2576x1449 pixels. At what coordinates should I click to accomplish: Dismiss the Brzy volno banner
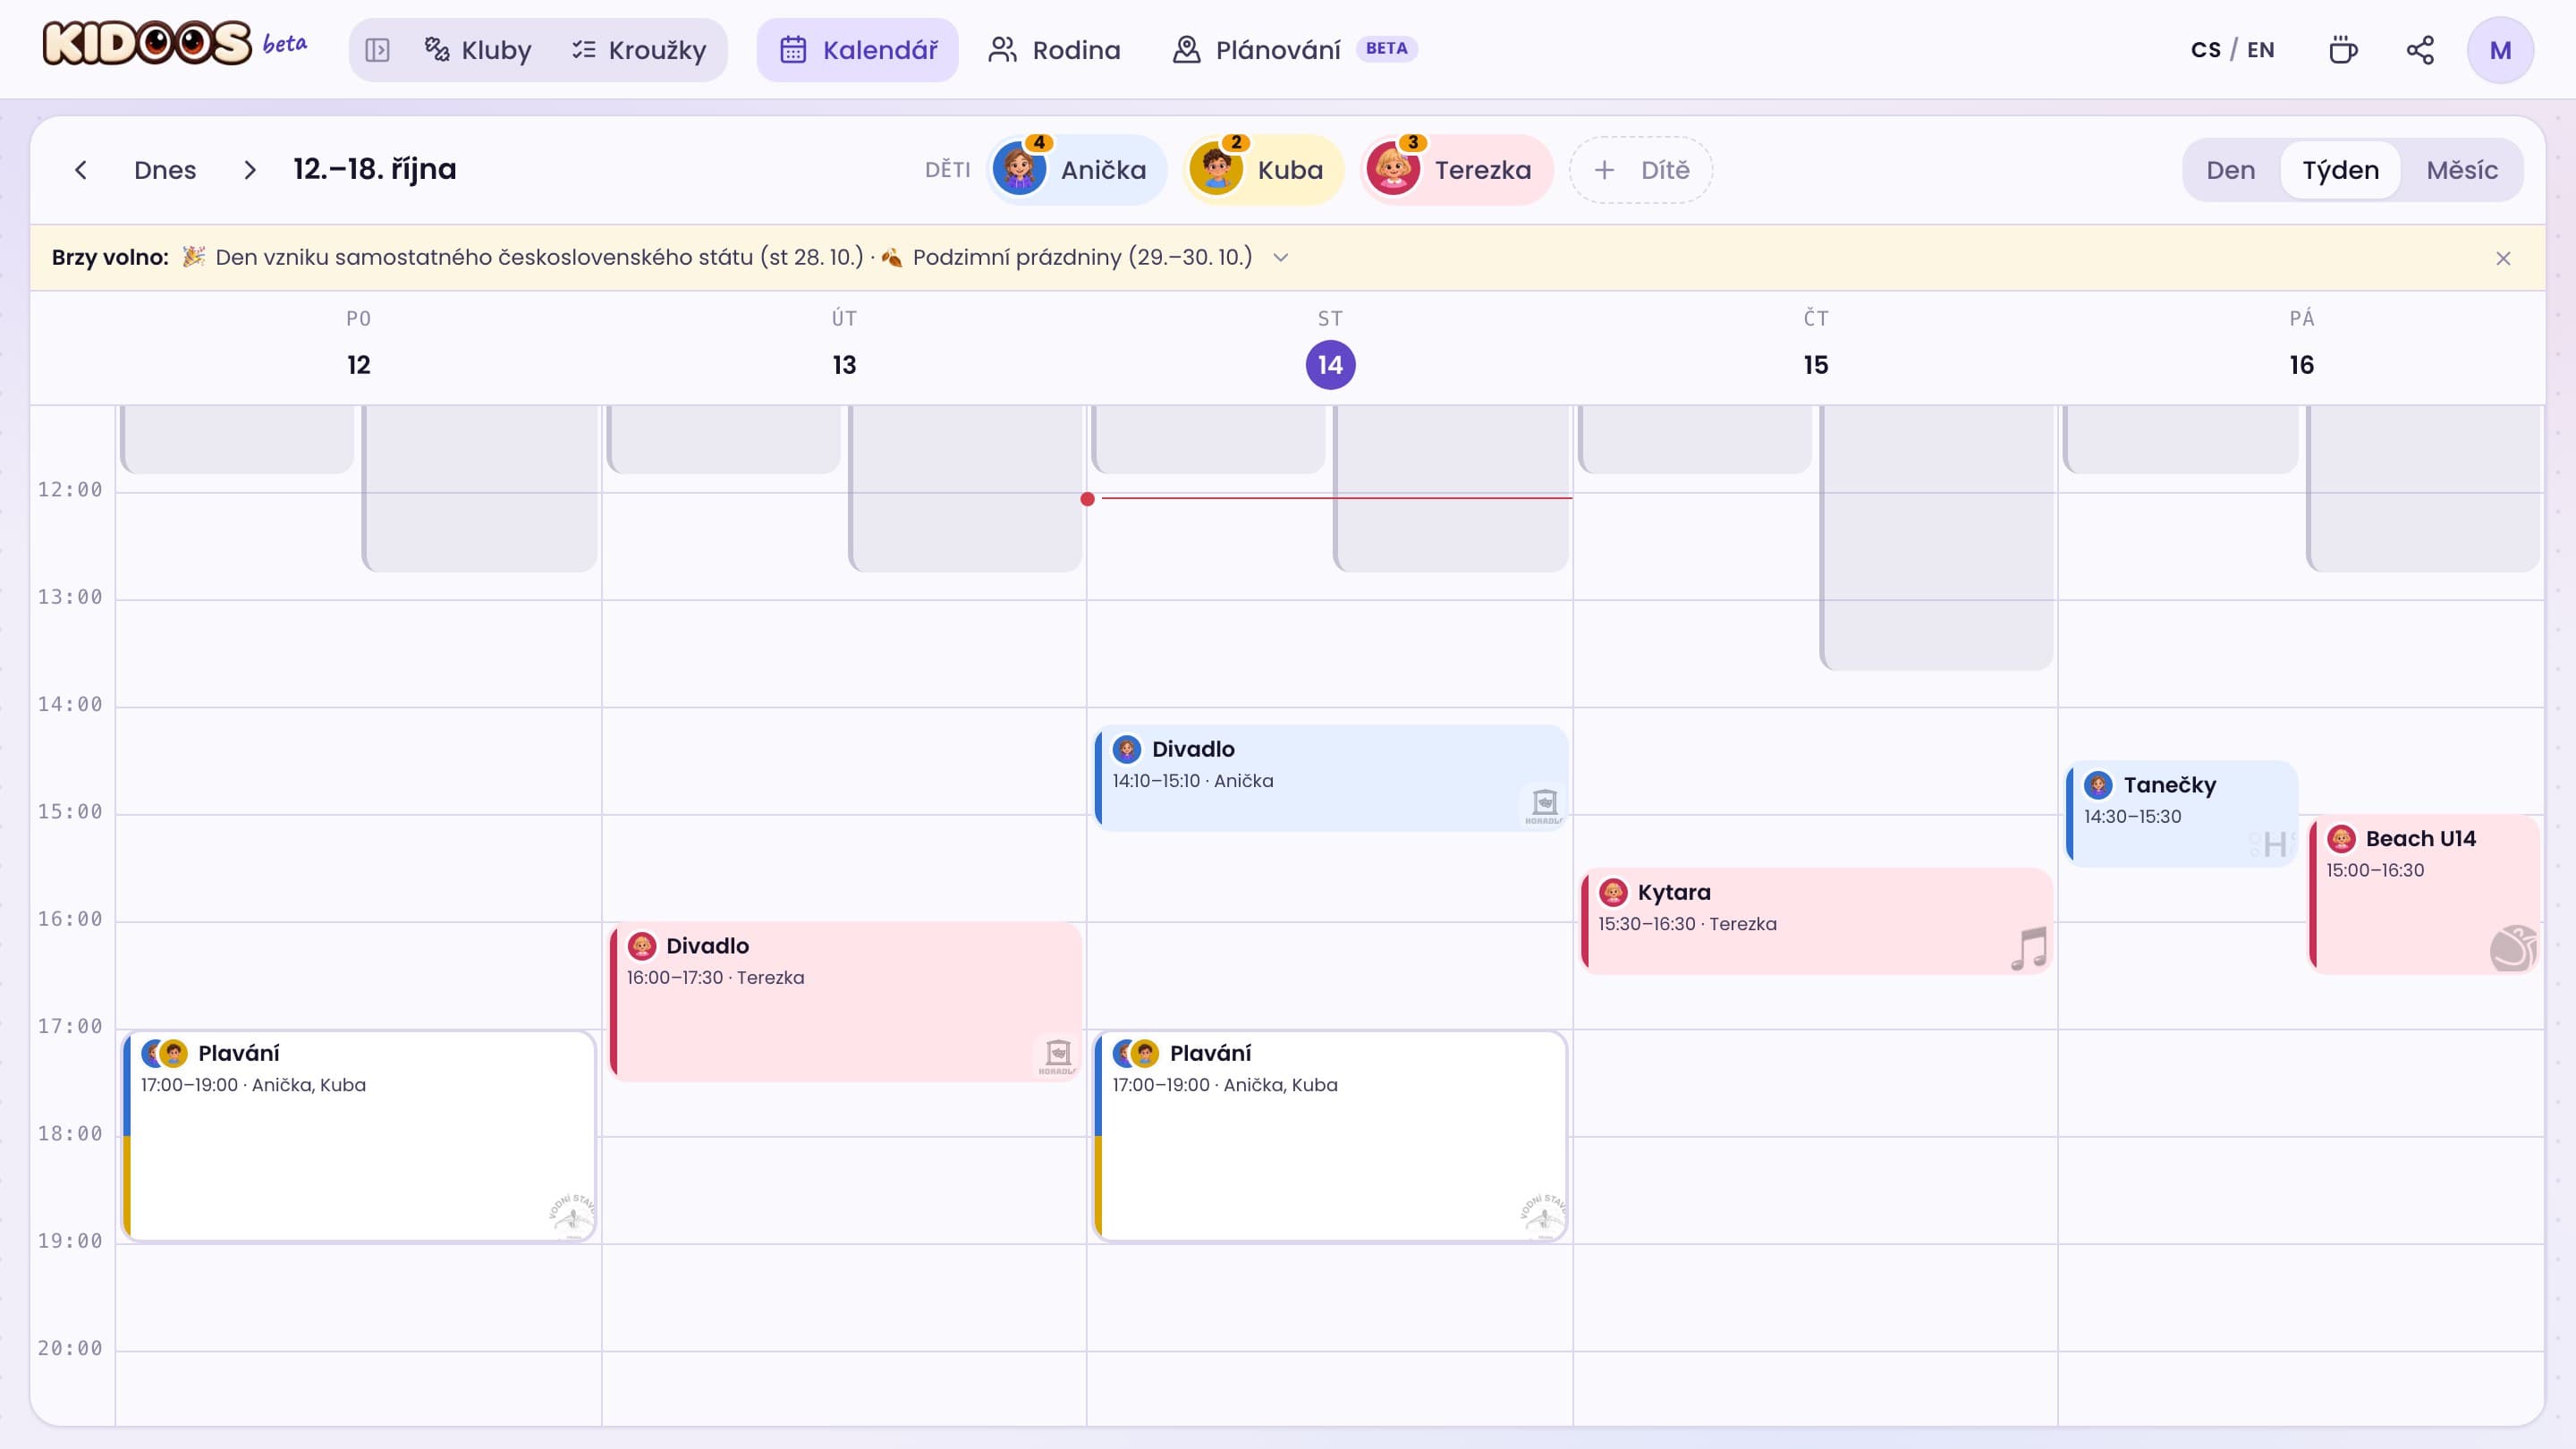(2503, 258)
